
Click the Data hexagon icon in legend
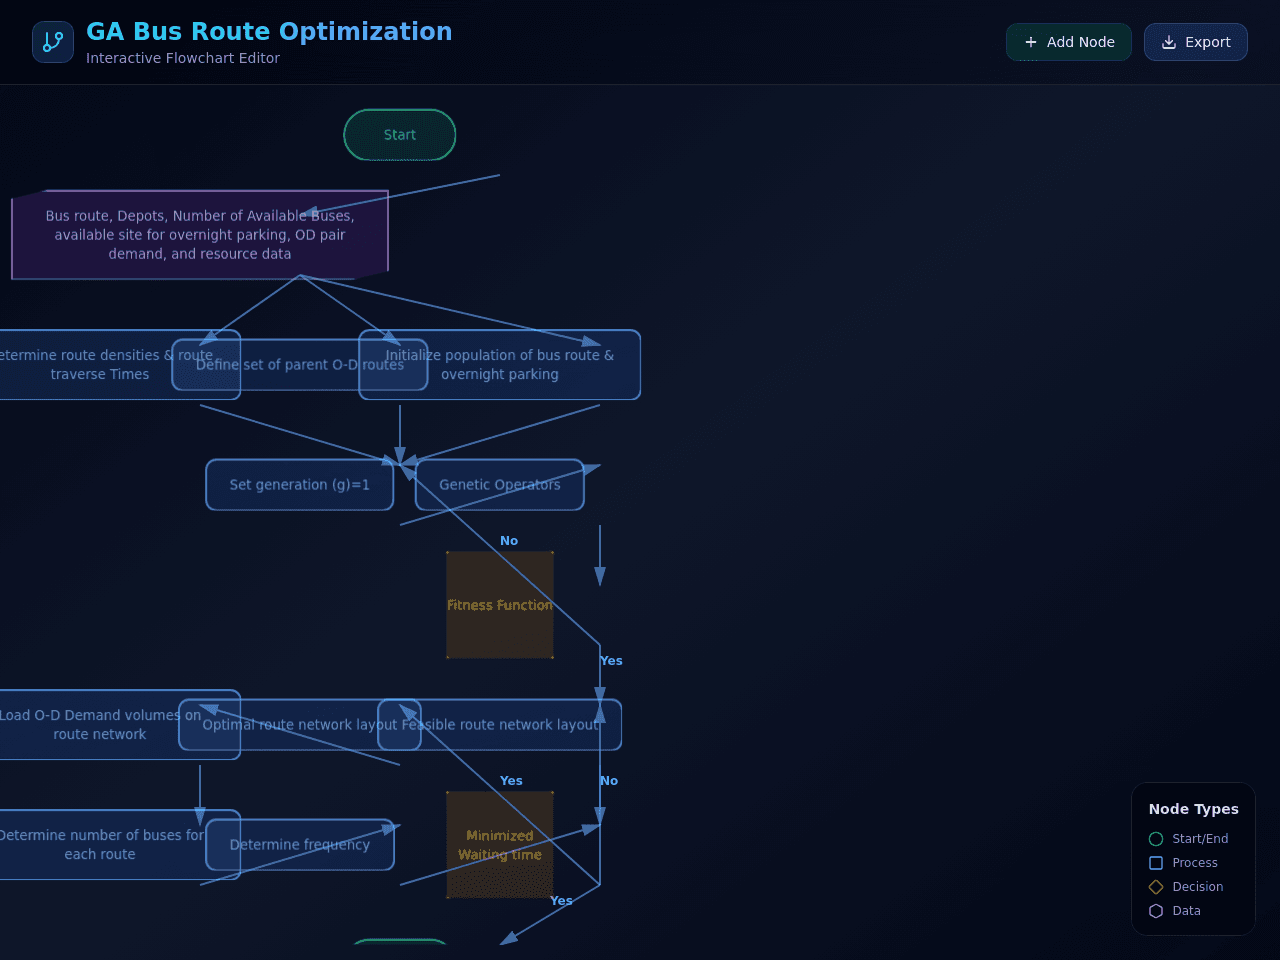pos(1156,911)
